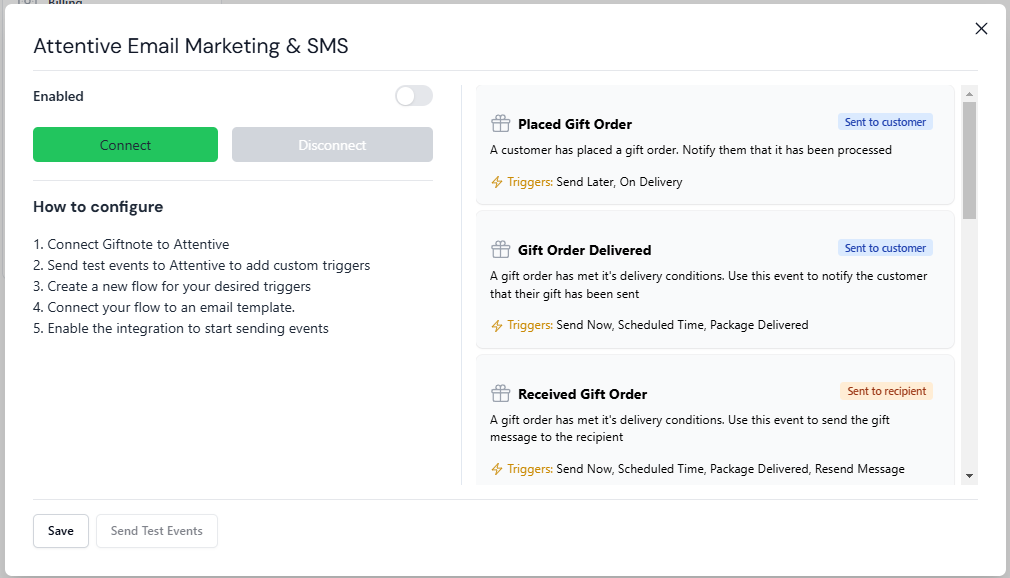Image resolution: width=1010 pixels, height=578 pixels.
Task: Click step 4 Connect your flow to email template
Action: pyautogui.click(x=164, y=307)
